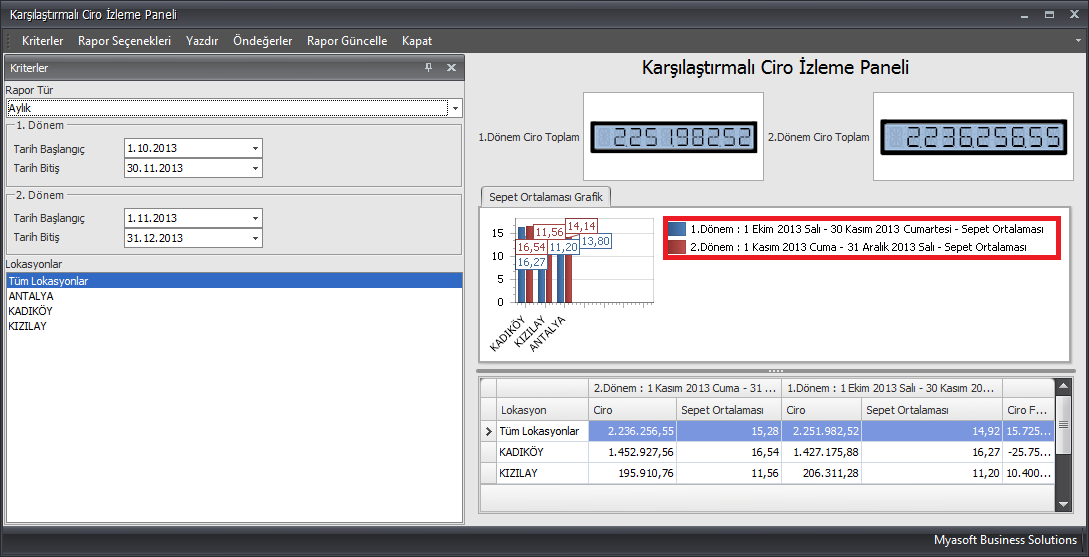Click the 13,80 chart value label
This screenshot has height=557, width=1089.
pos(596,241)
